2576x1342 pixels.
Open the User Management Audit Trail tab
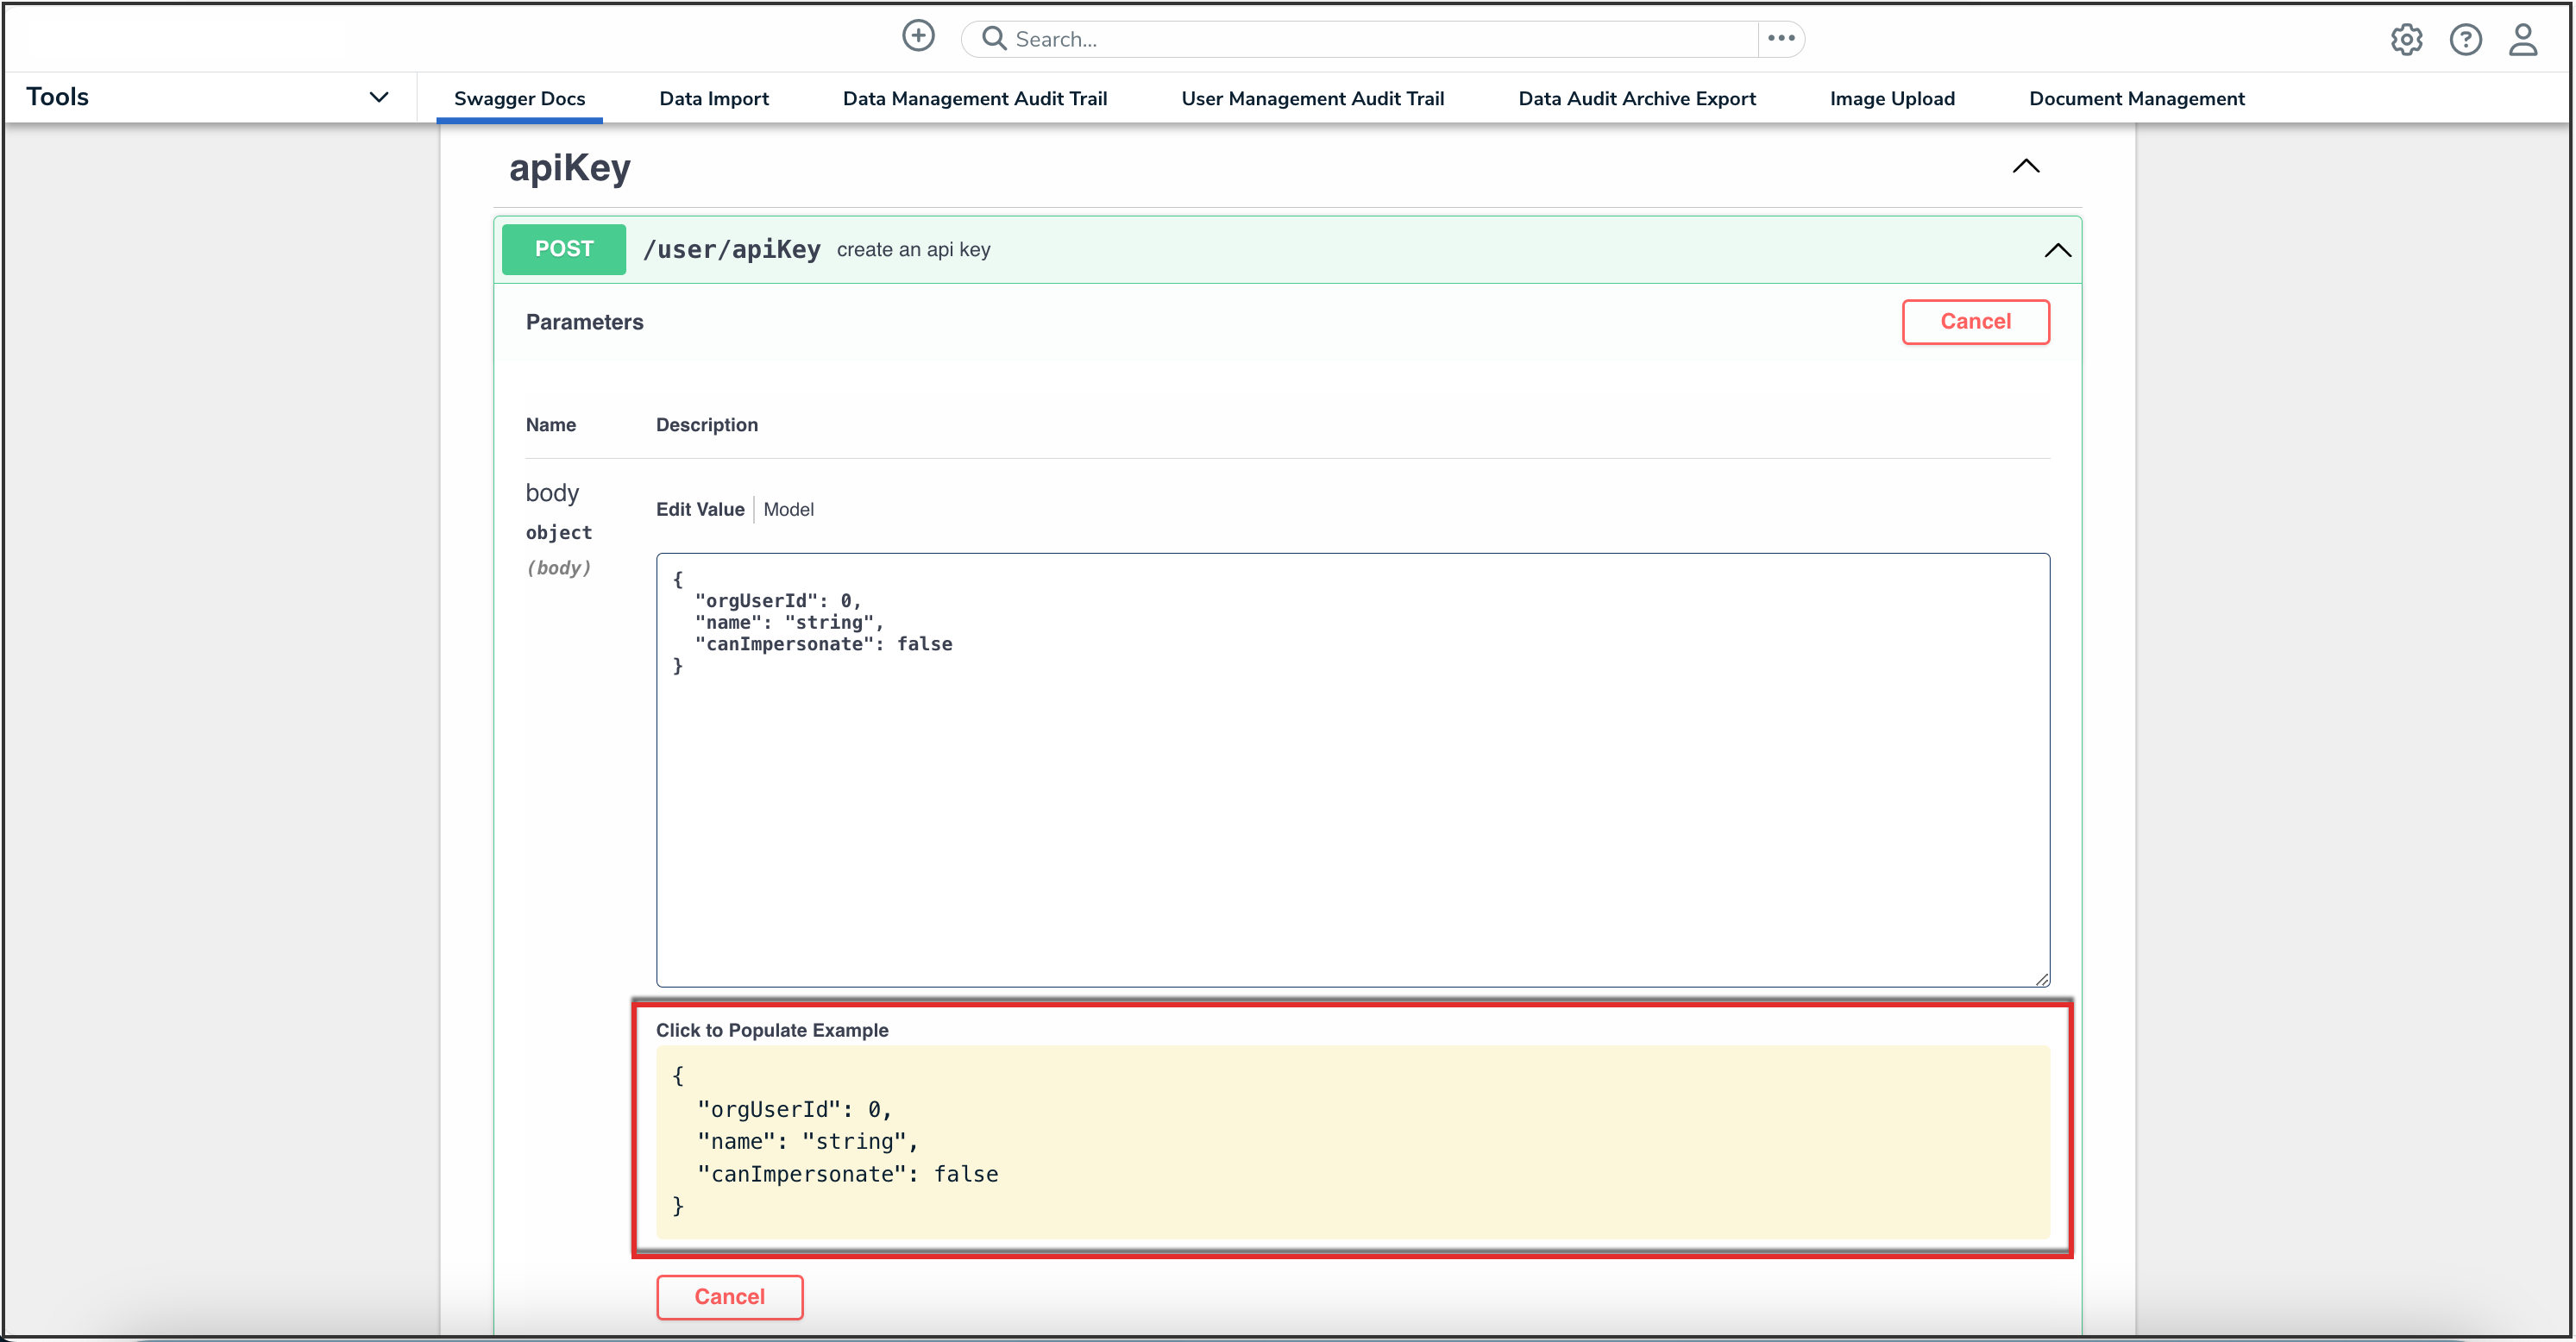pyautogui.click(x=1312, y=99)
